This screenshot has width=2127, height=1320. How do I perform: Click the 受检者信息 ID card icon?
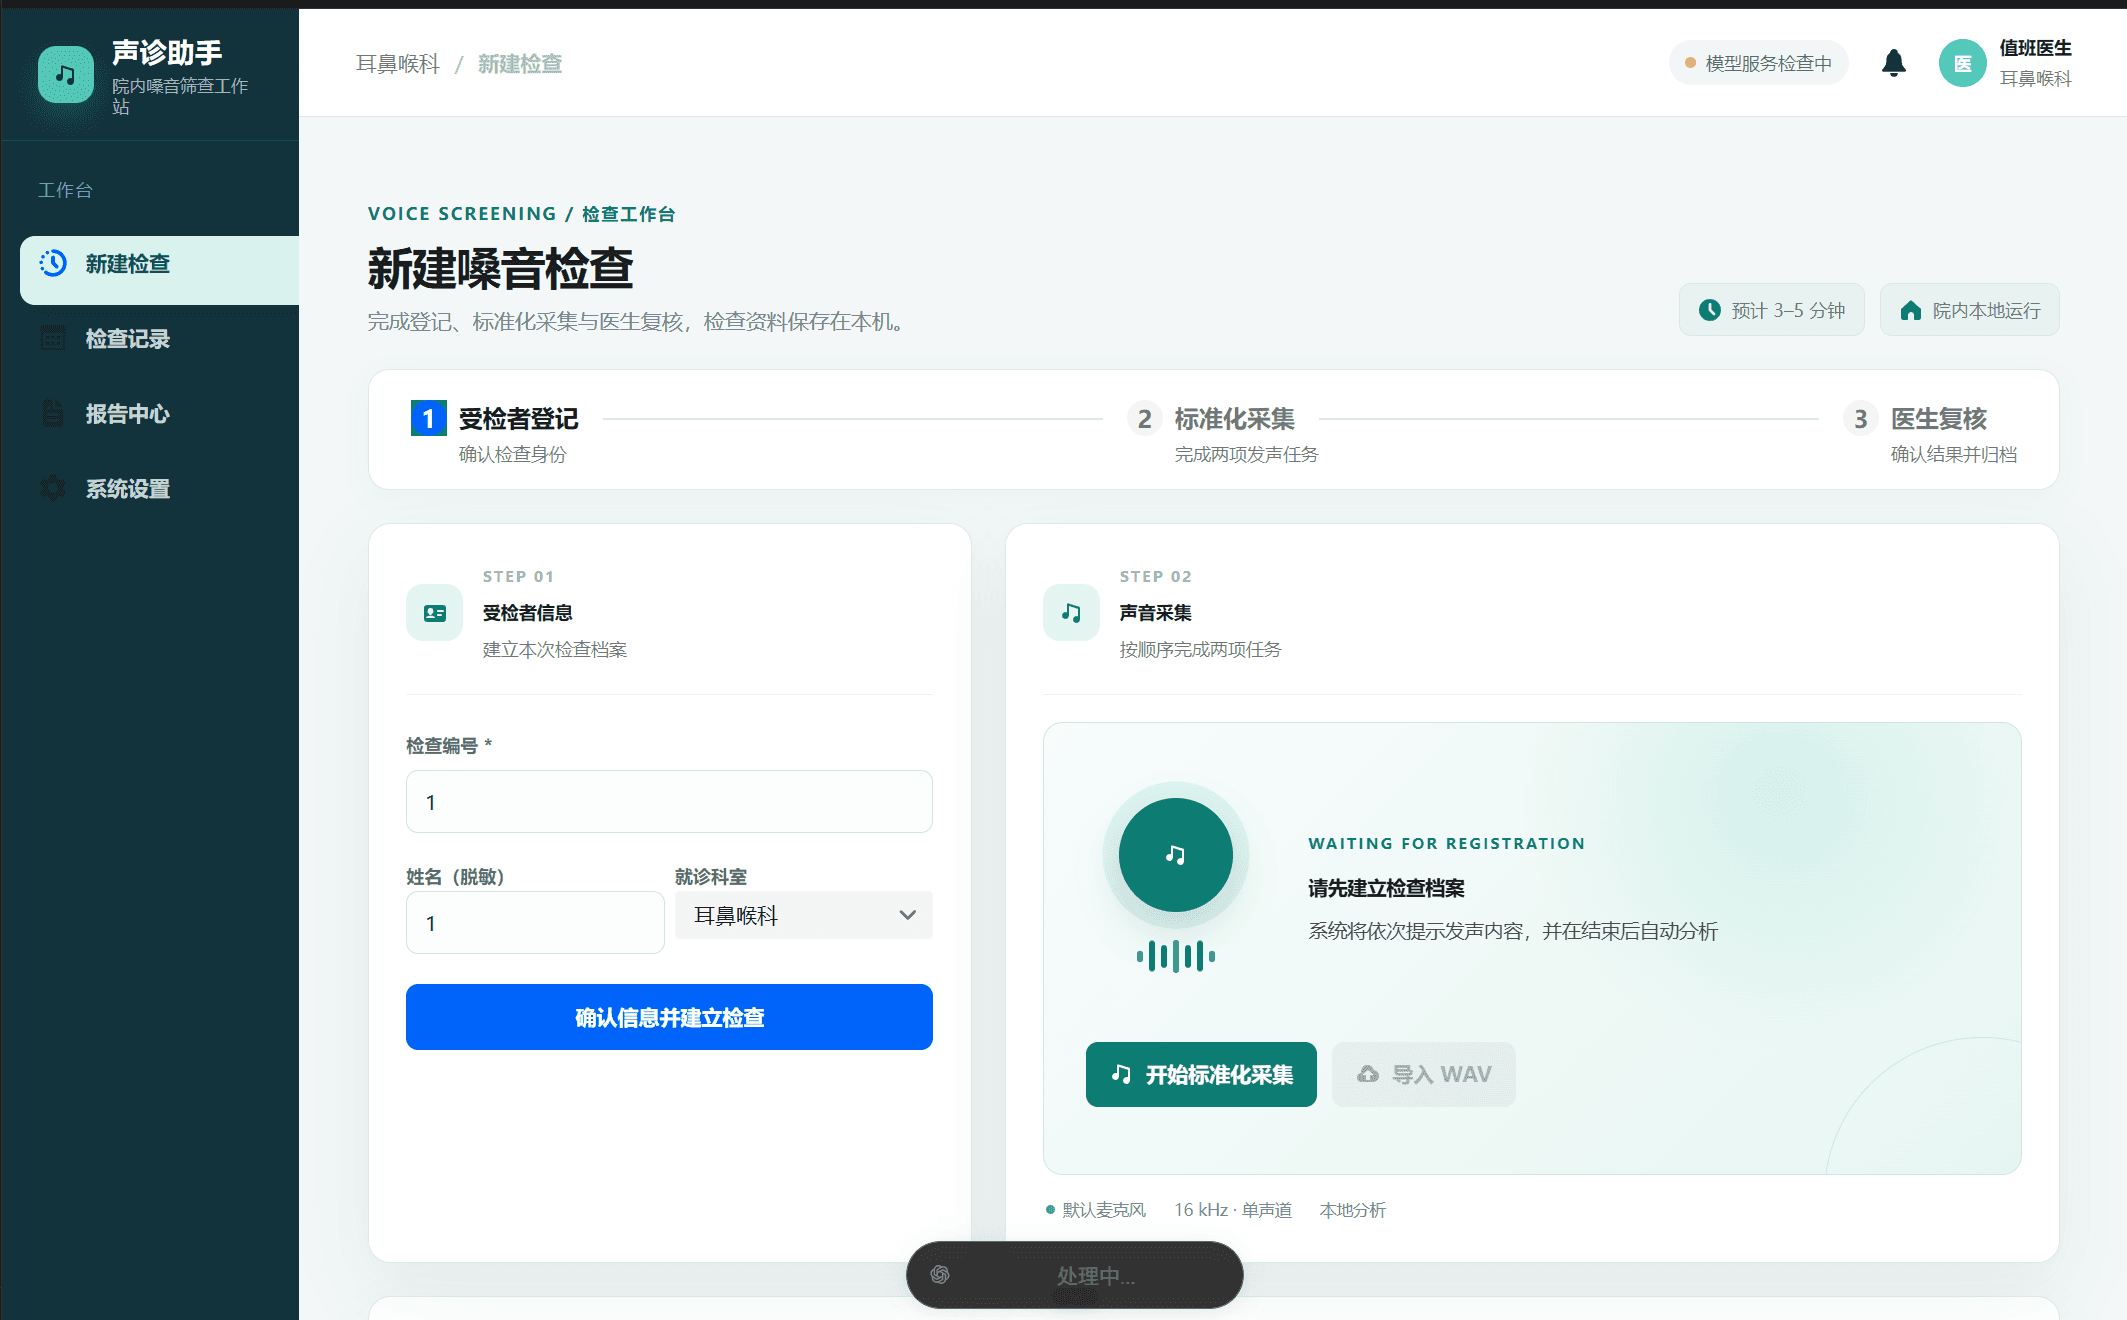click(434, 613)
